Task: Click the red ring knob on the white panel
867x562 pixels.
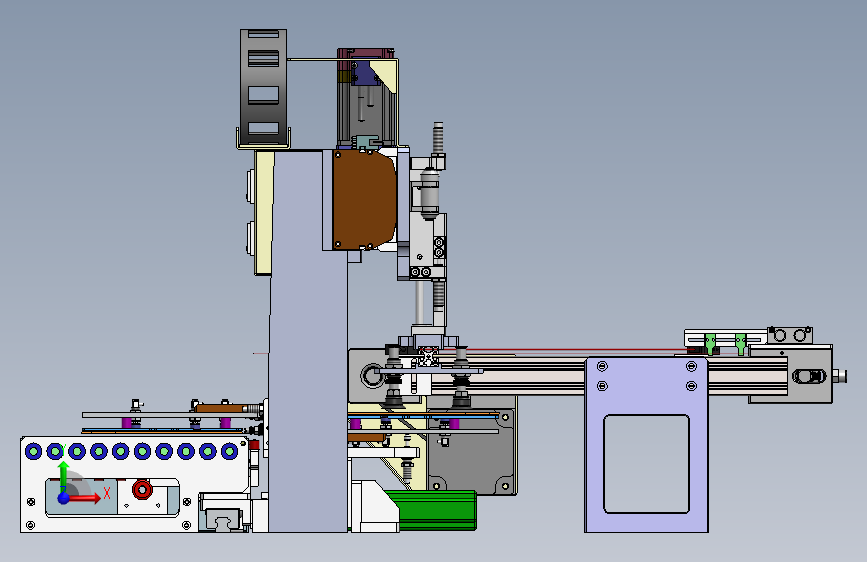Action: [142, 490]
